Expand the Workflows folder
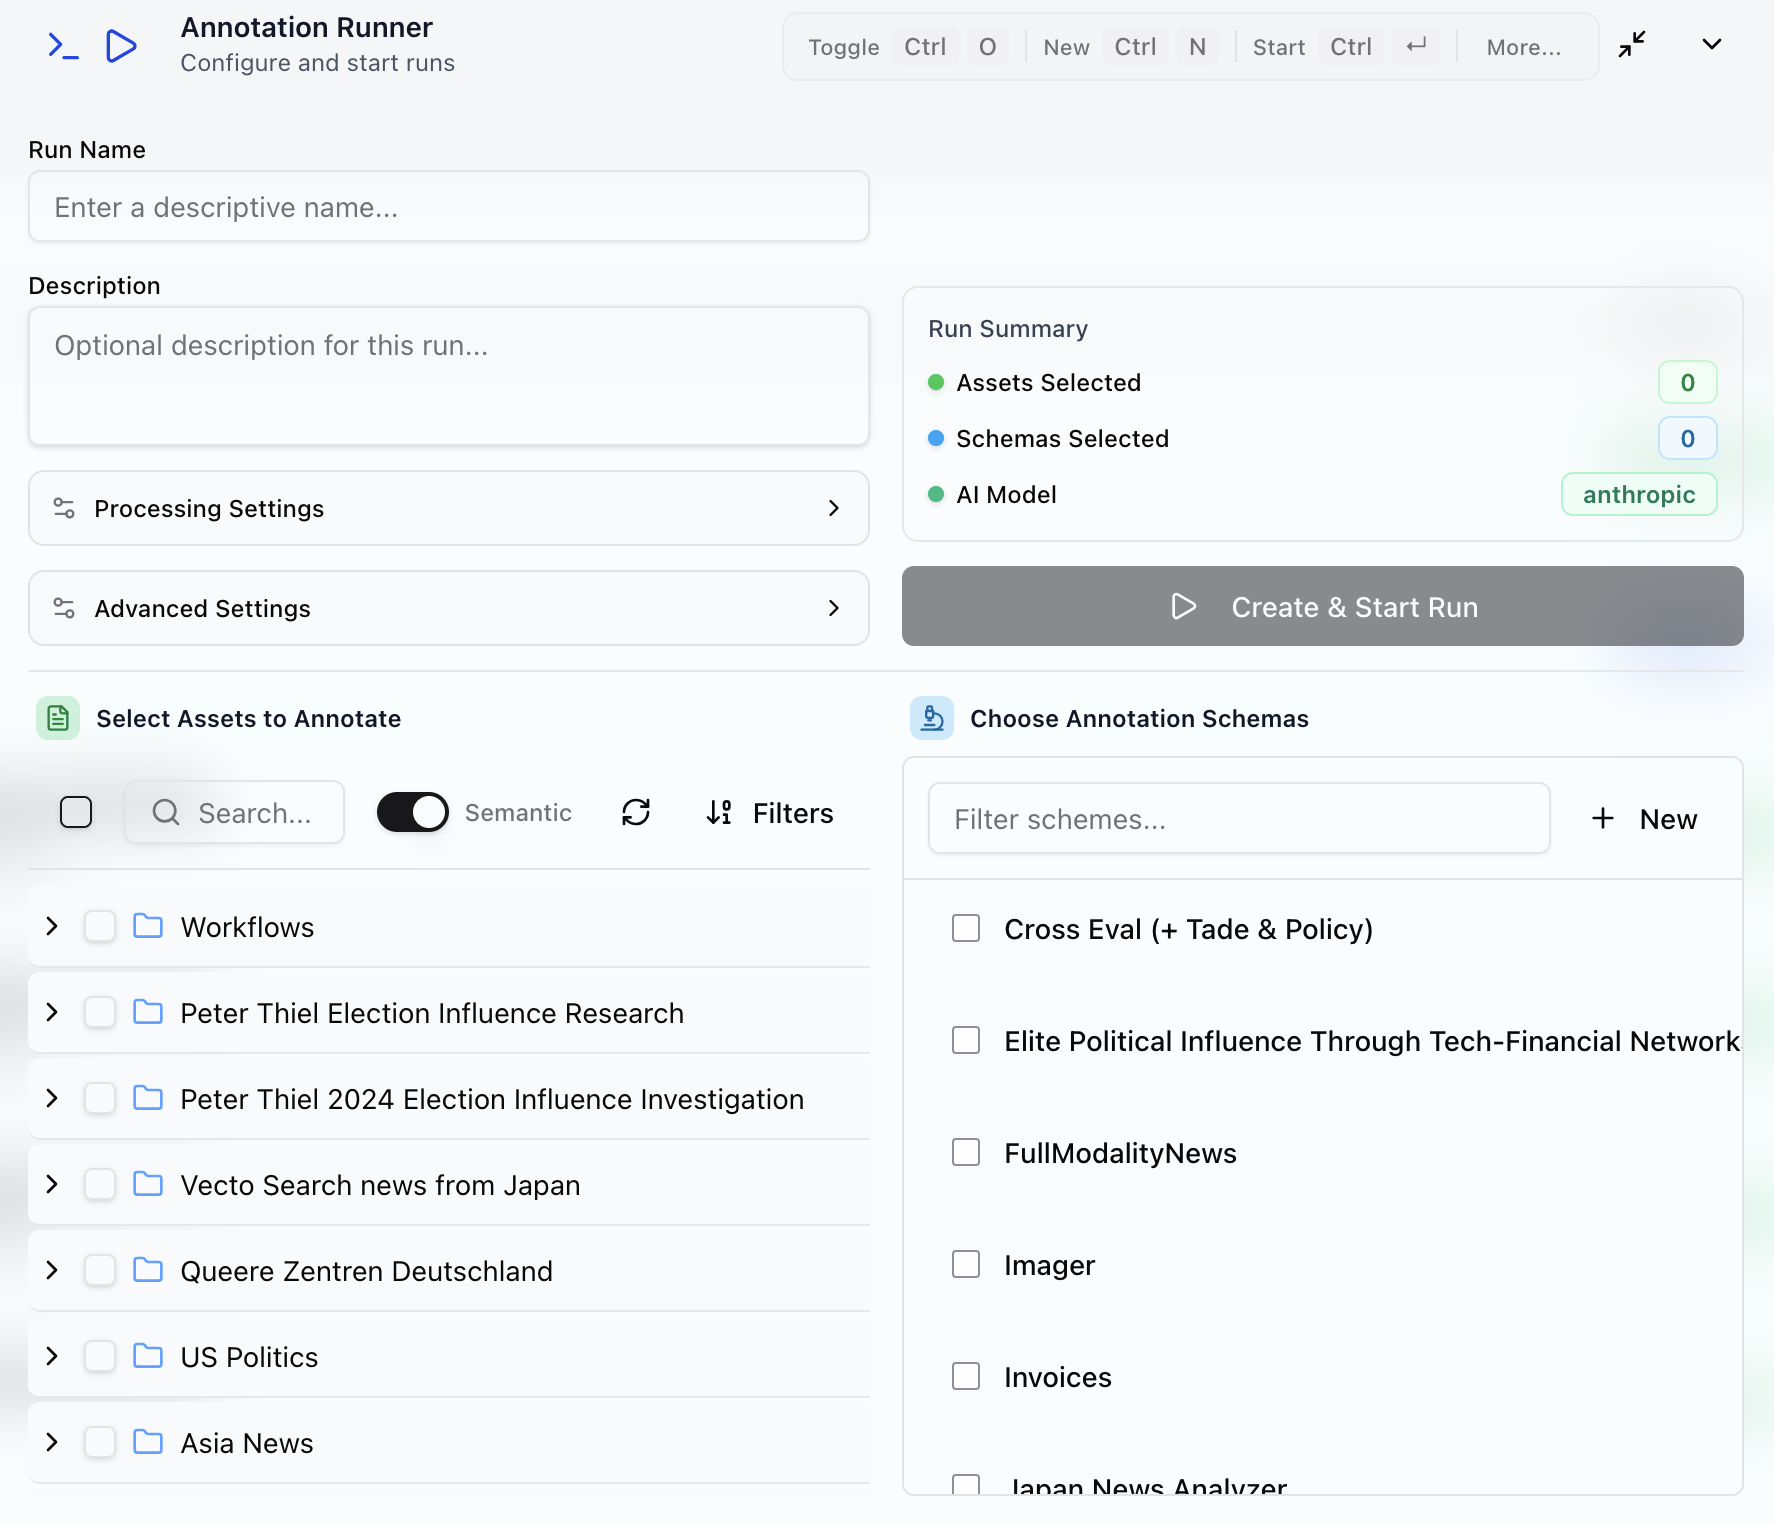This screenshot has width=1774, height=1524. point(52,926)
